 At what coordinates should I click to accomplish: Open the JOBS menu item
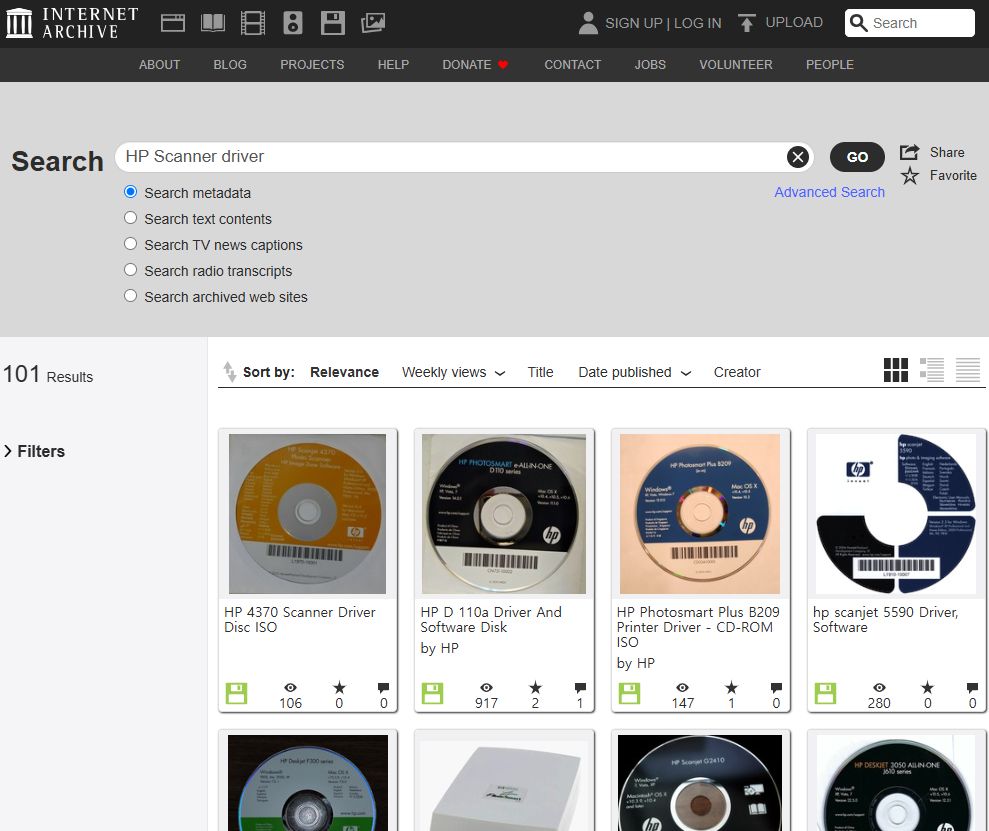pyautogui.click(x=650, y=65)
